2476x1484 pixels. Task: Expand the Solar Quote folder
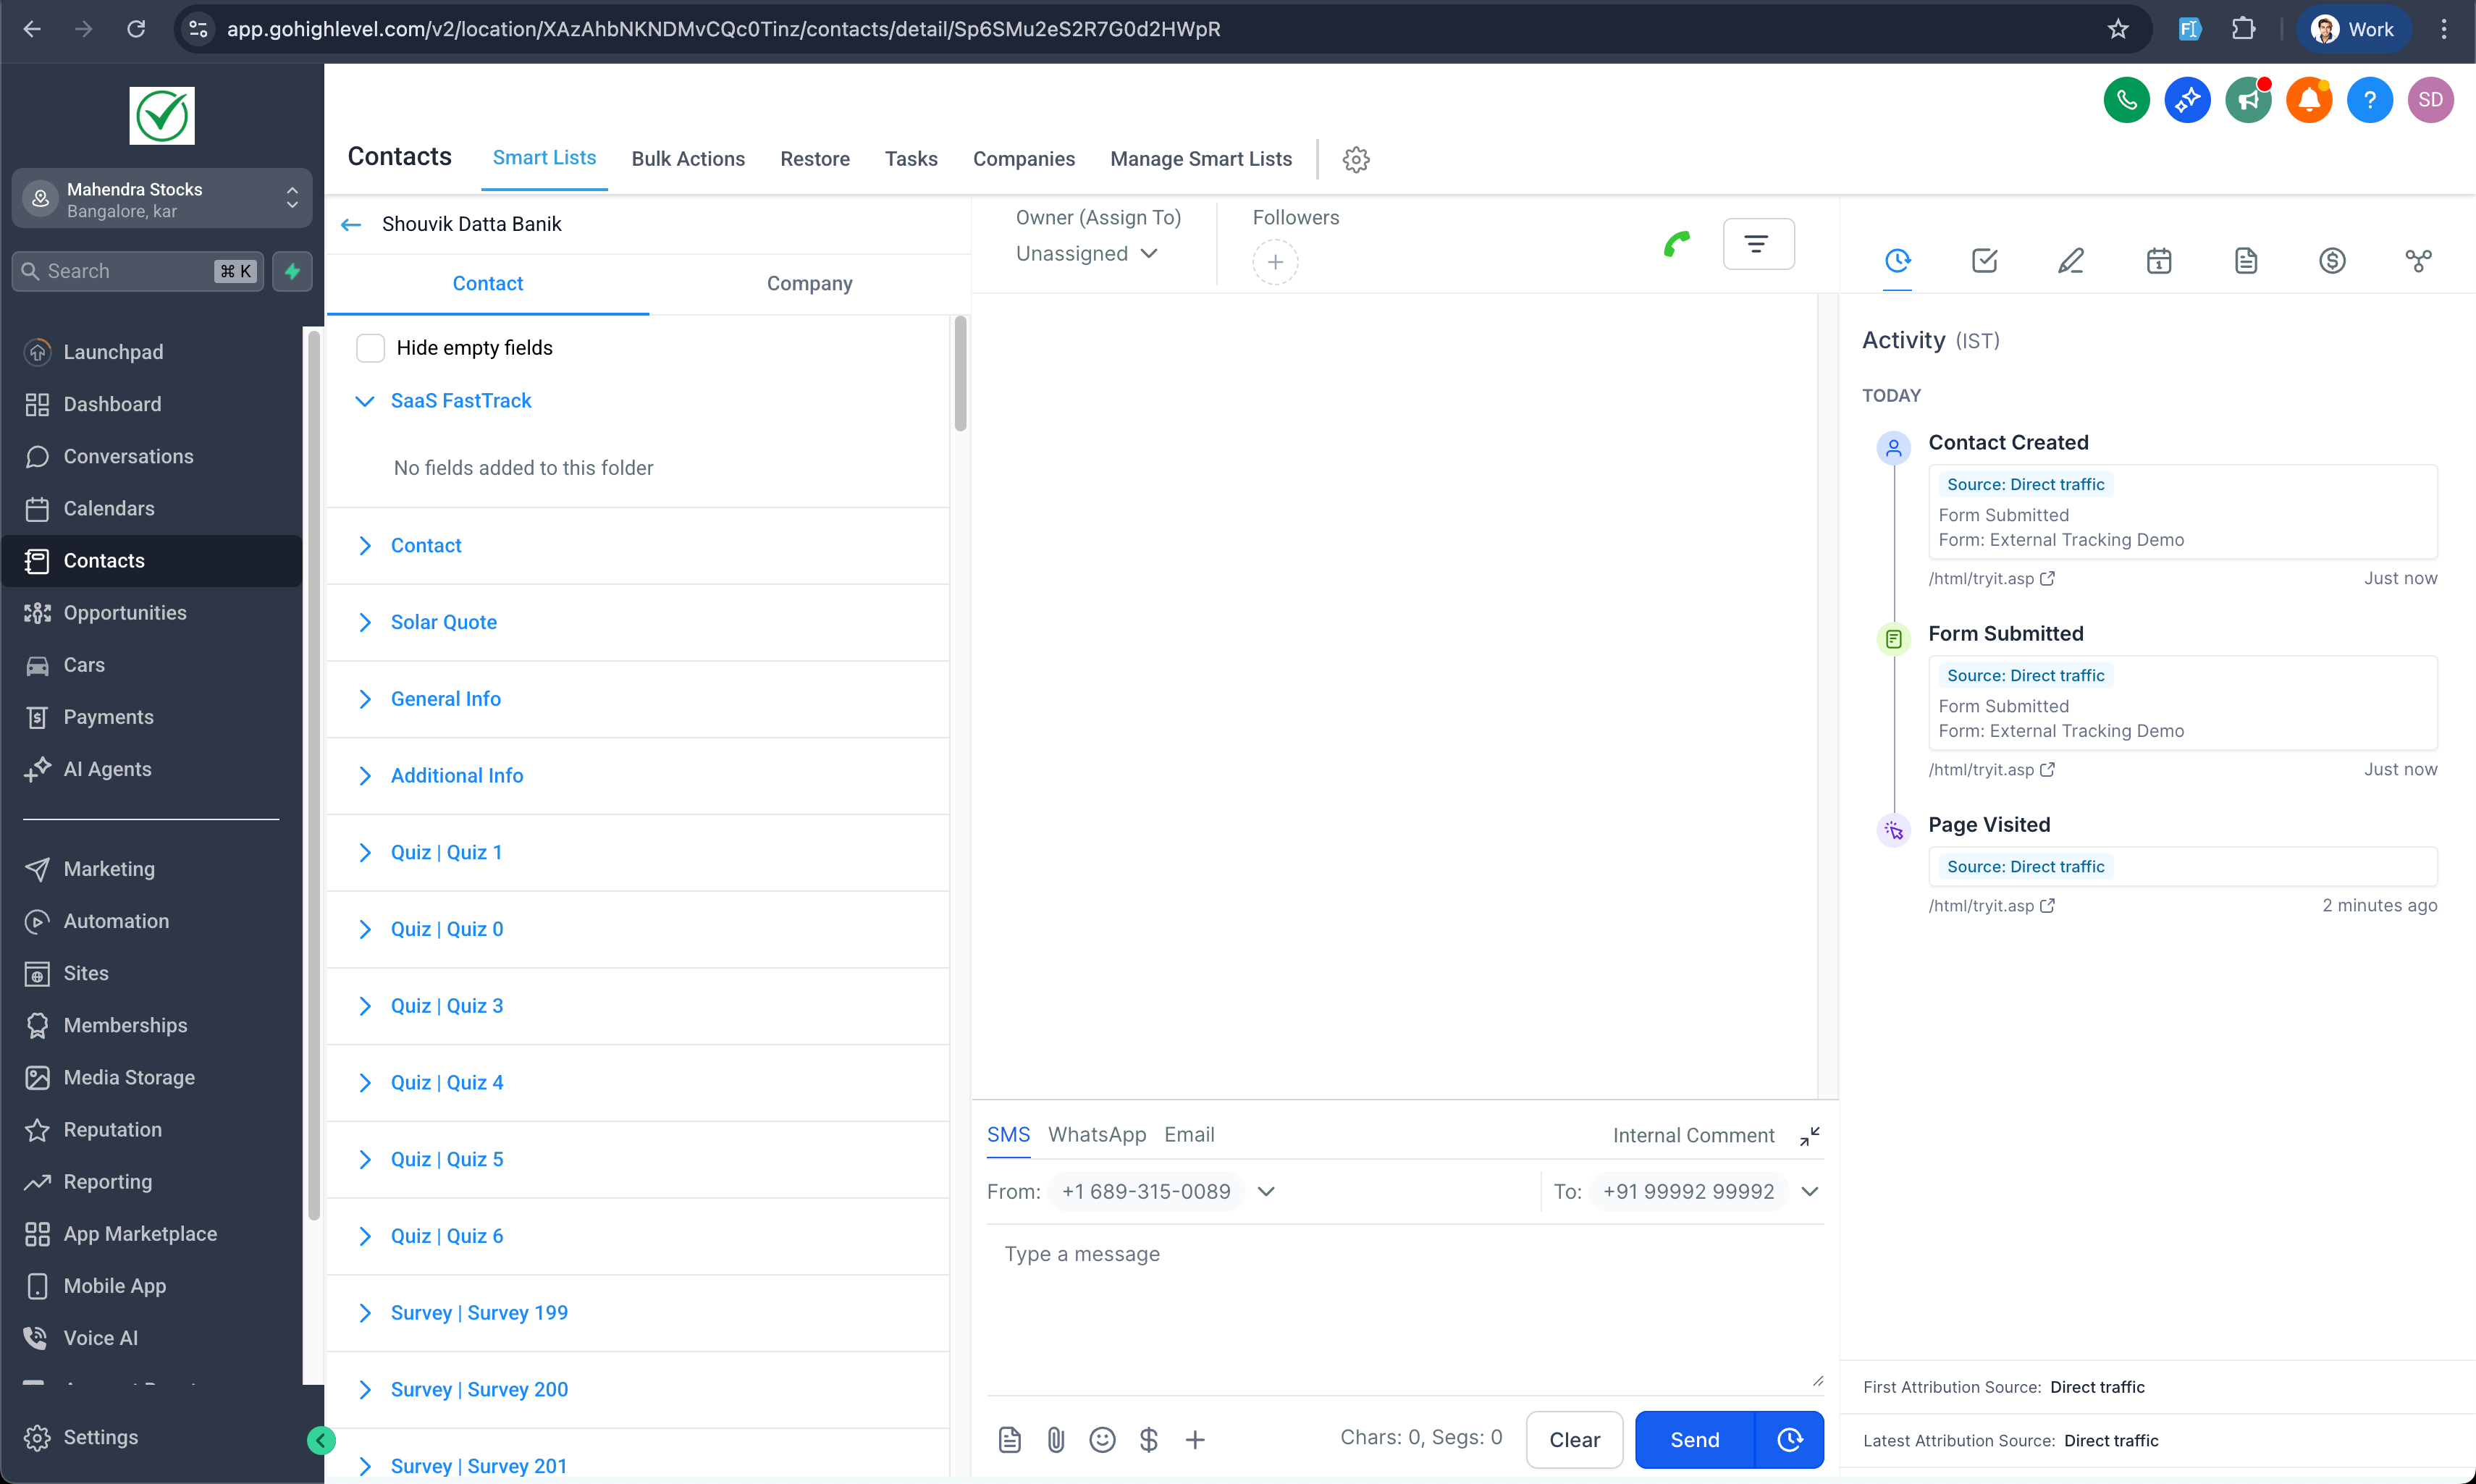click(443, 622)
